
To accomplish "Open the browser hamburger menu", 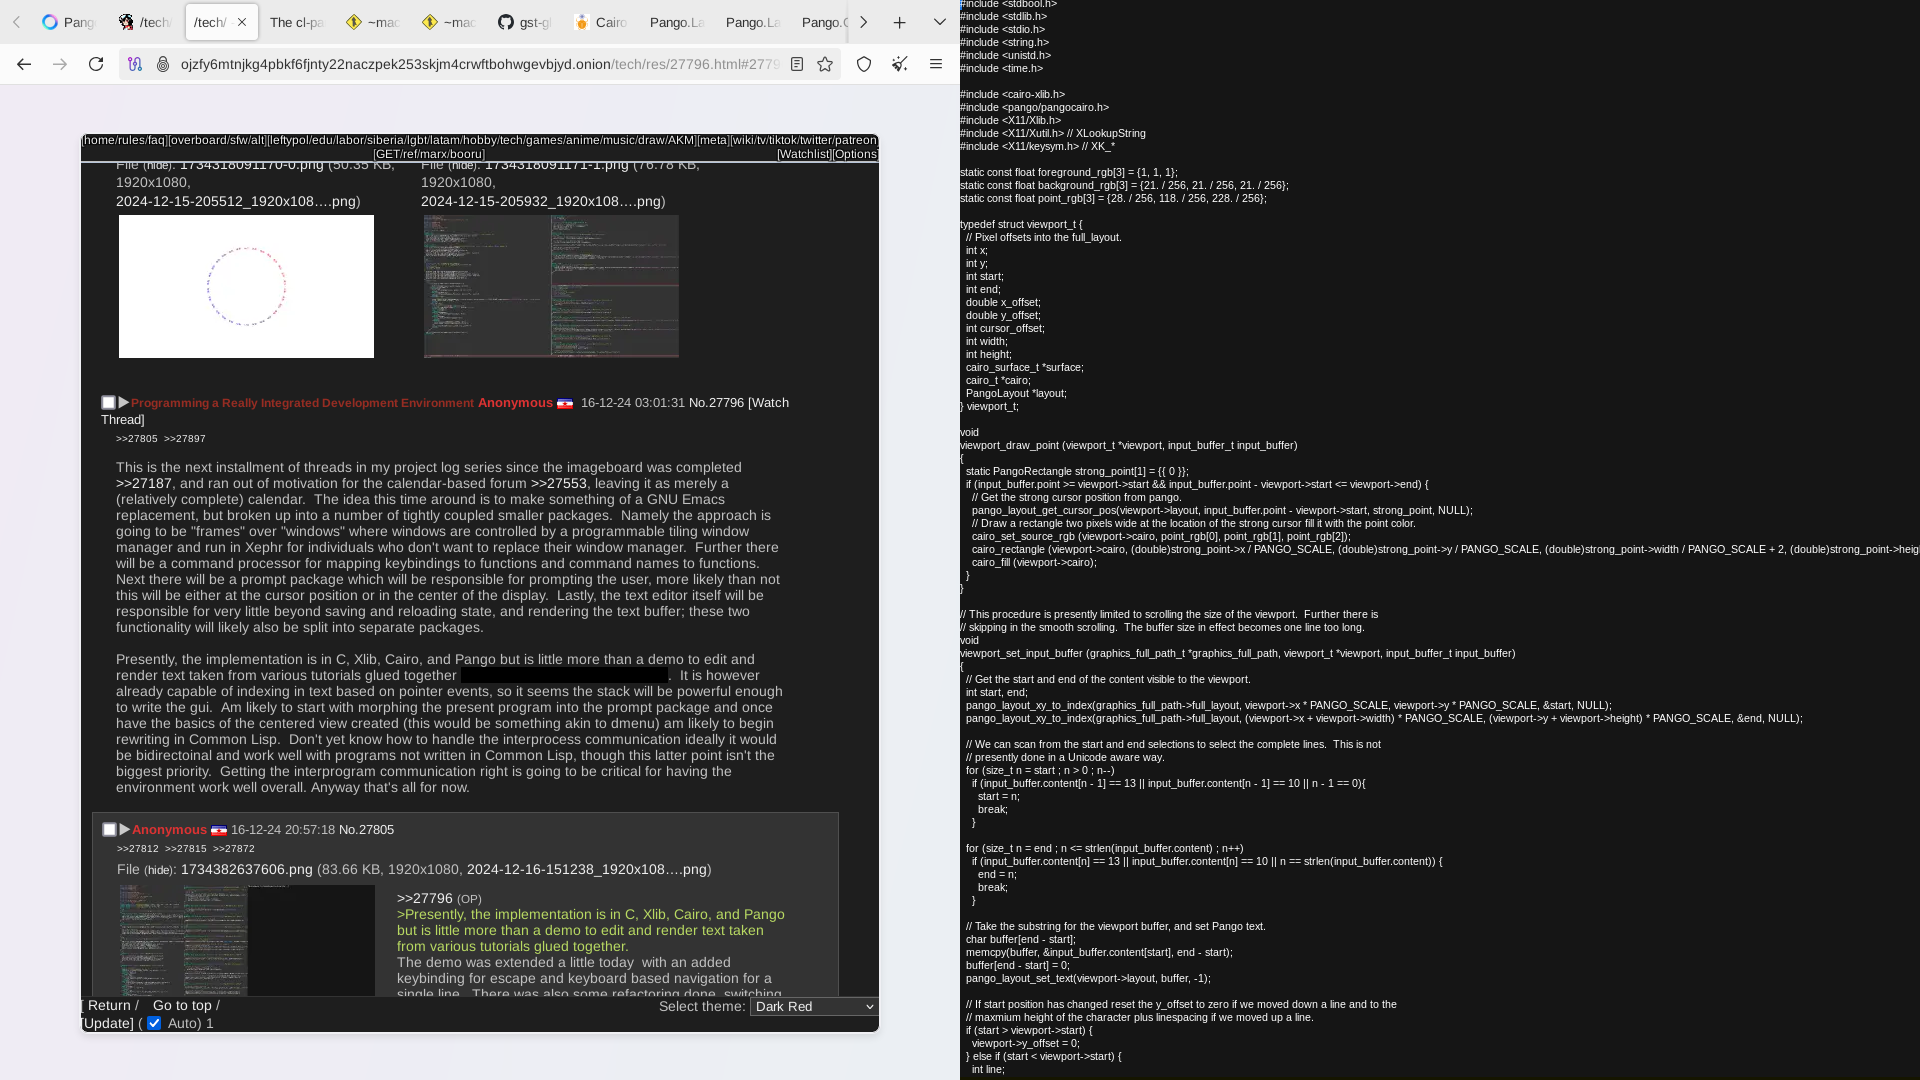I will 936,64.
